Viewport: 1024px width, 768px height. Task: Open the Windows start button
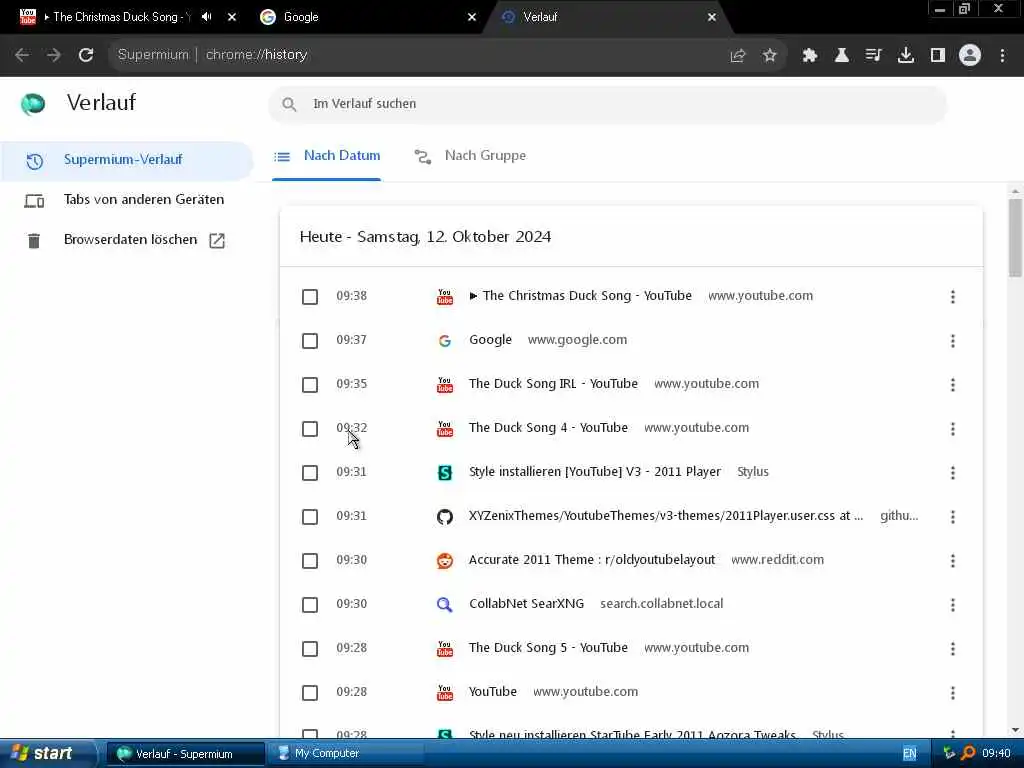click(x=46, y=754)
